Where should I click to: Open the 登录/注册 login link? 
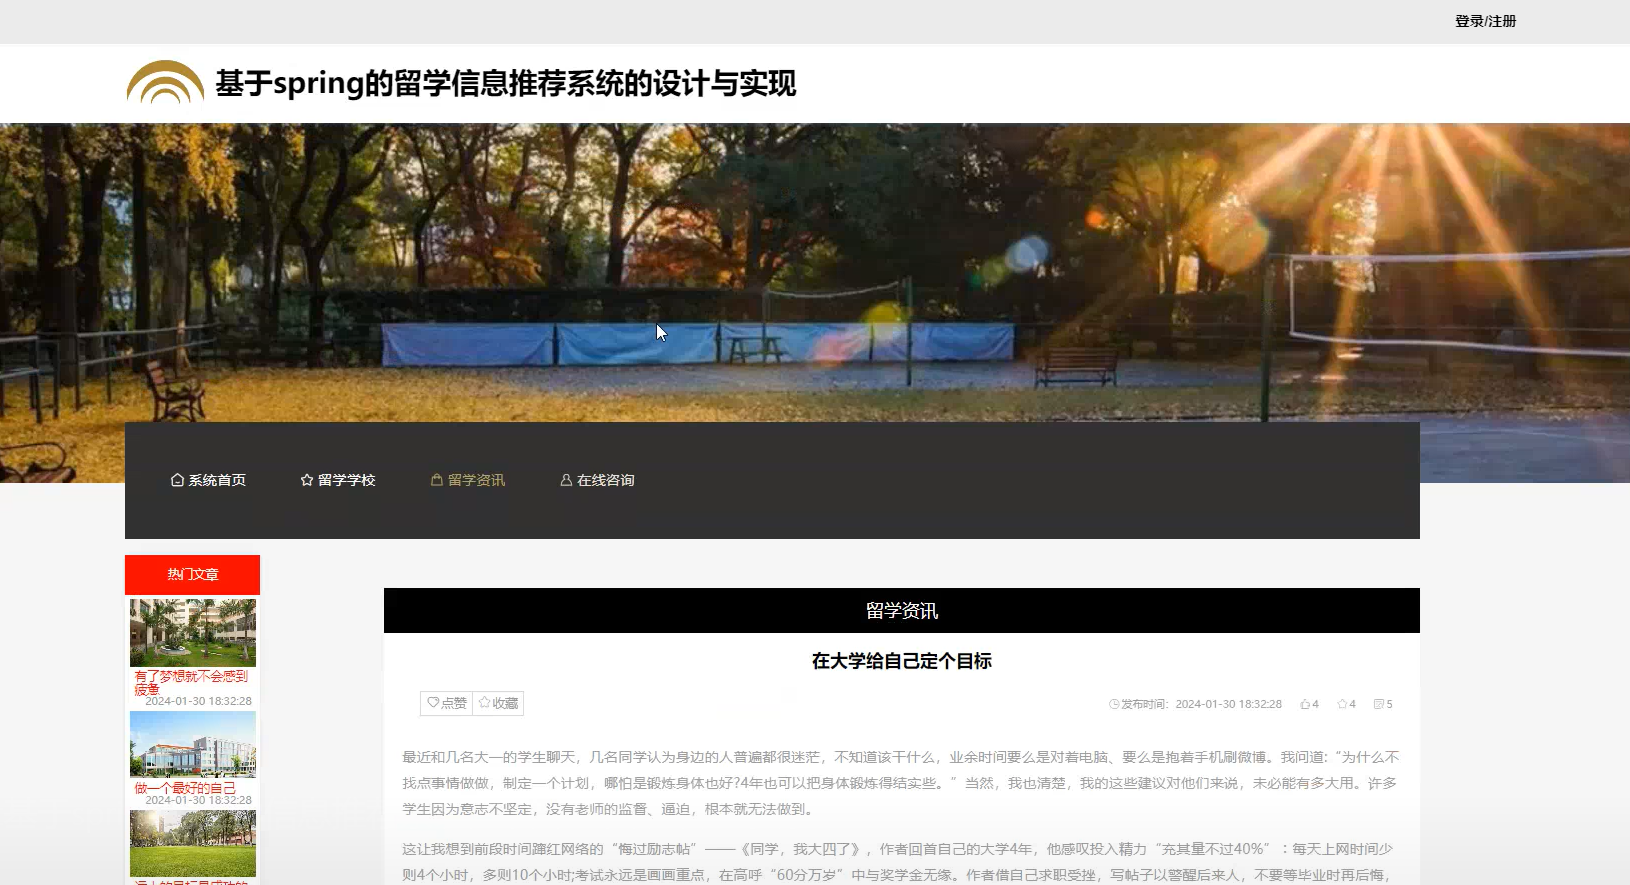point(1485,21)
